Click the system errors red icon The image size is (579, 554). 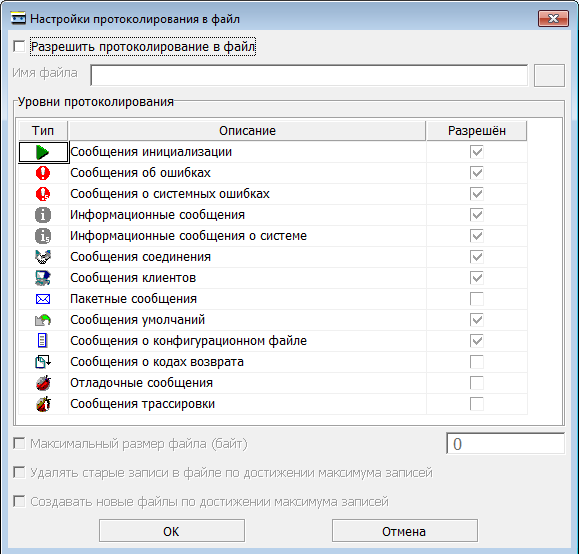43,194
